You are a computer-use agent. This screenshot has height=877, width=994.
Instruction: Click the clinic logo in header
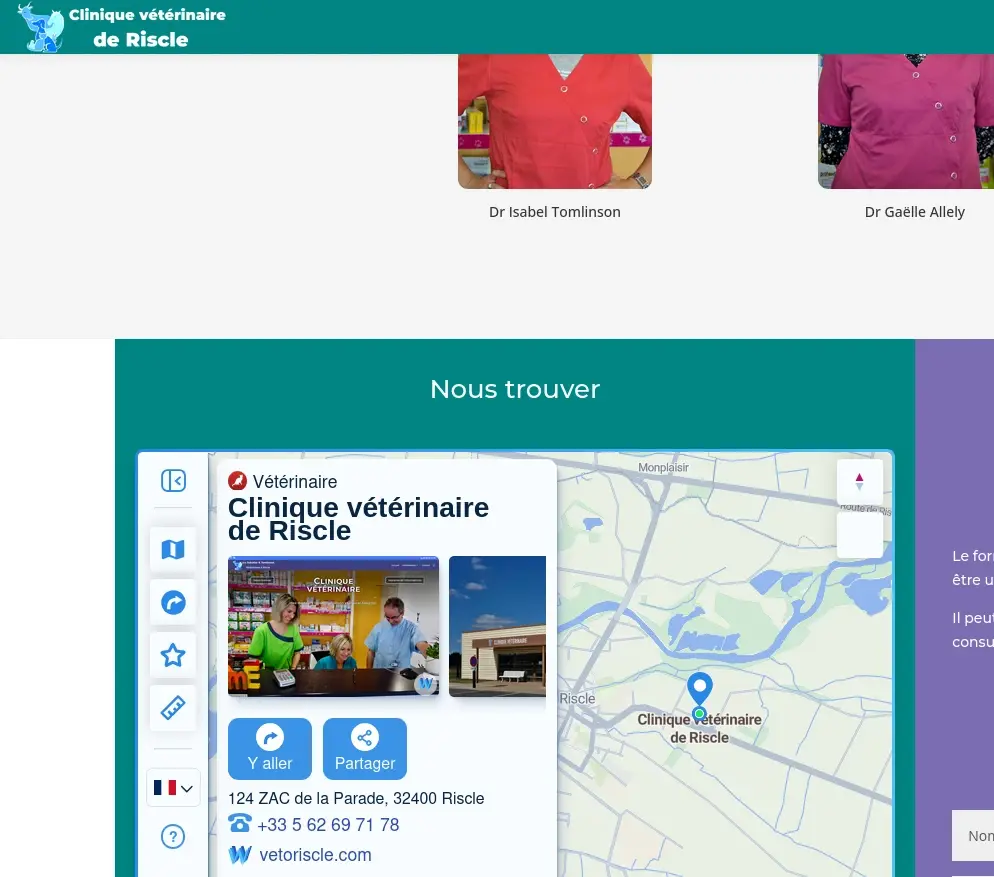(42, 27)
